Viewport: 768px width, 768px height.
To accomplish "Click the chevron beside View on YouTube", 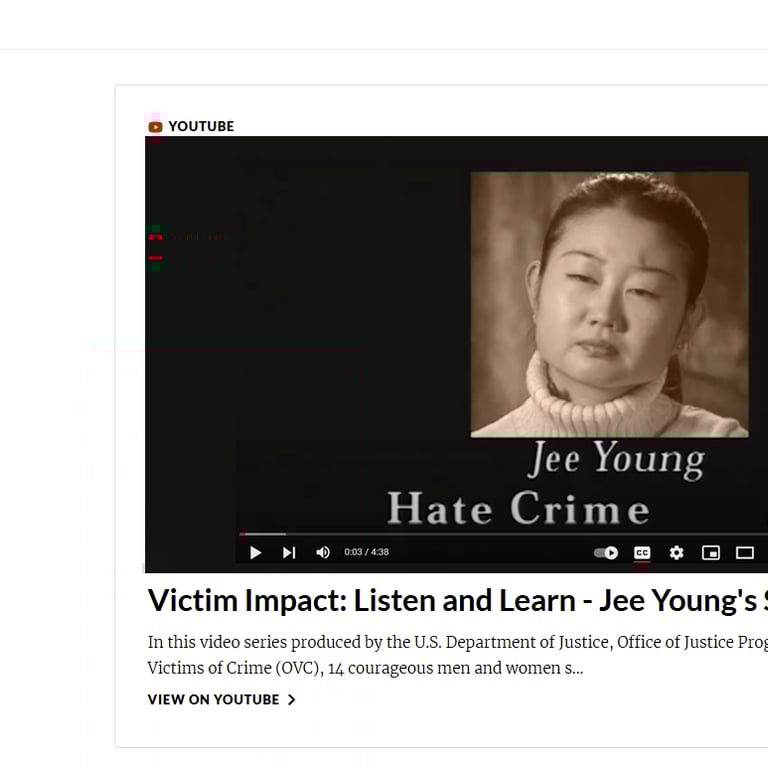I will click(291, 699).
